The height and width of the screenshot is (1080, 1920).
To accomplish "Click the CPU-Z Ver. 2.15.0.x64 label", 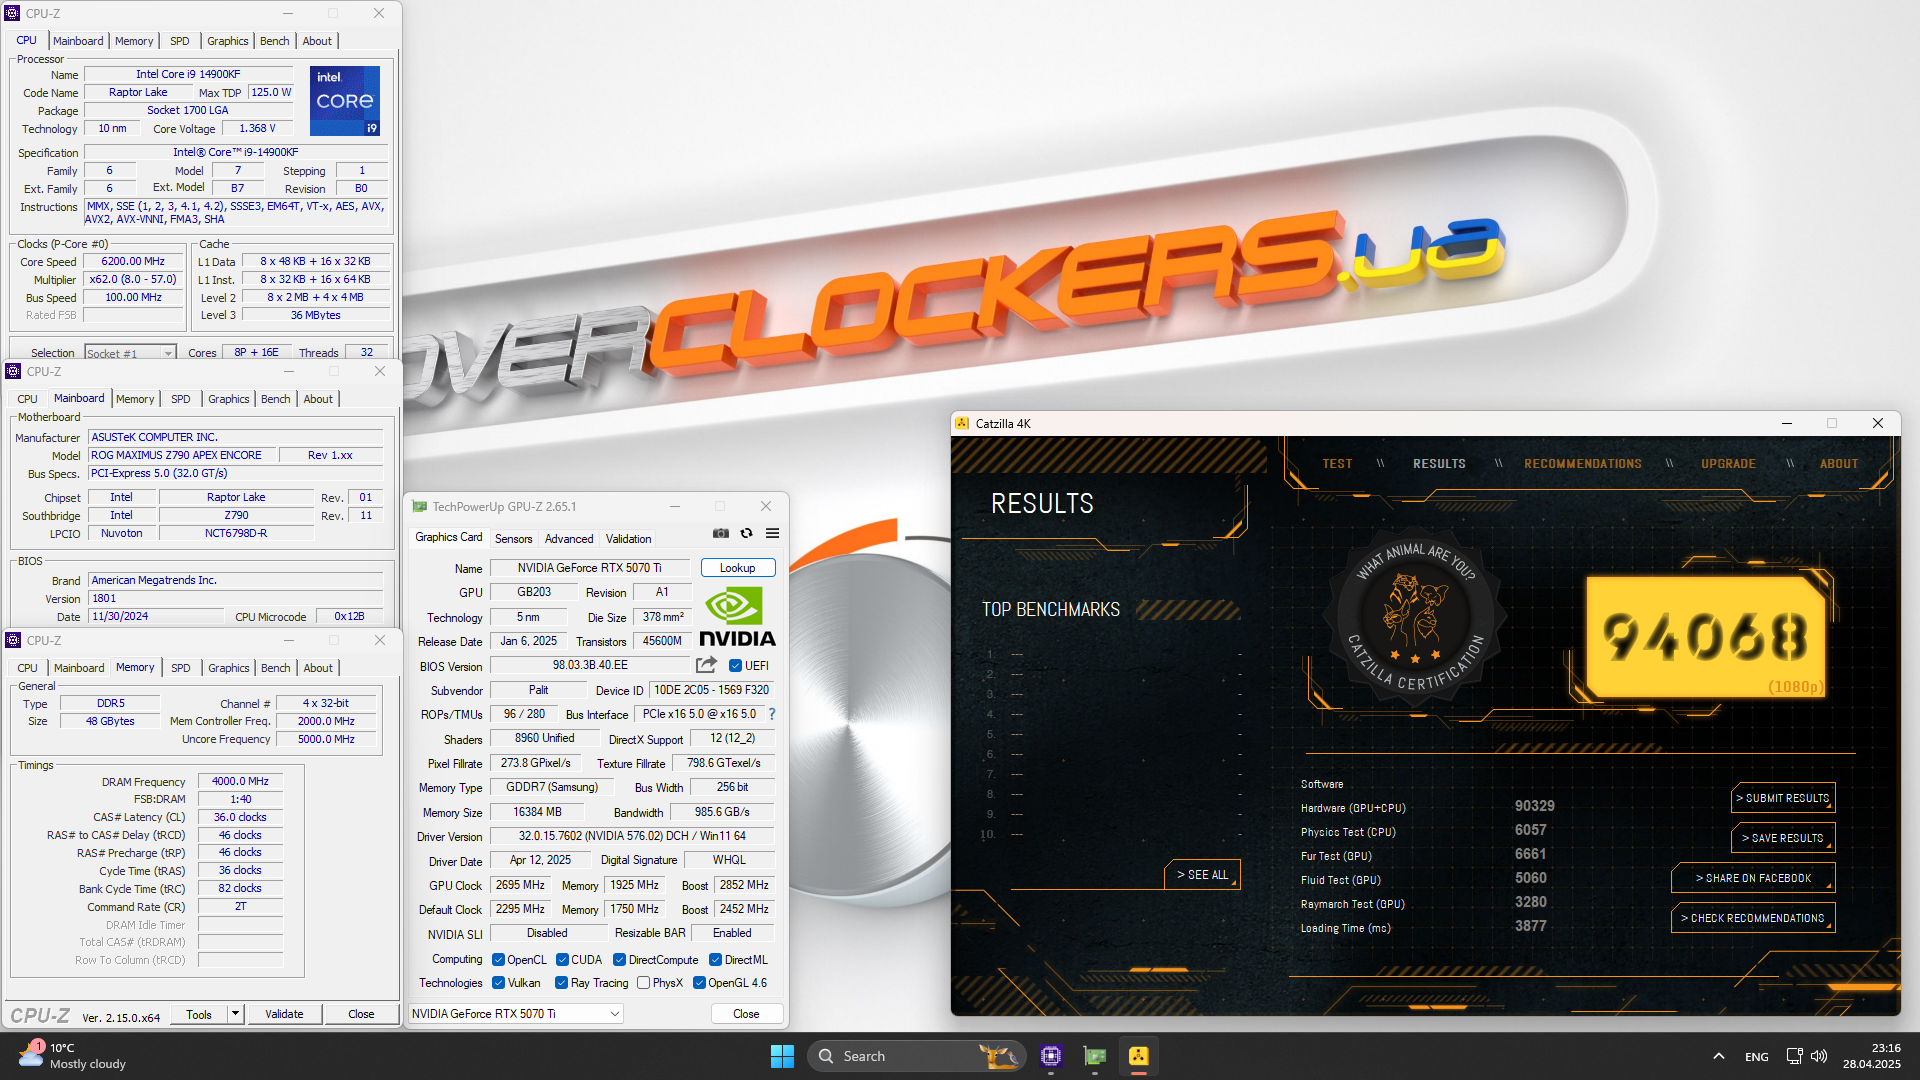I will tap(121, 1018).
